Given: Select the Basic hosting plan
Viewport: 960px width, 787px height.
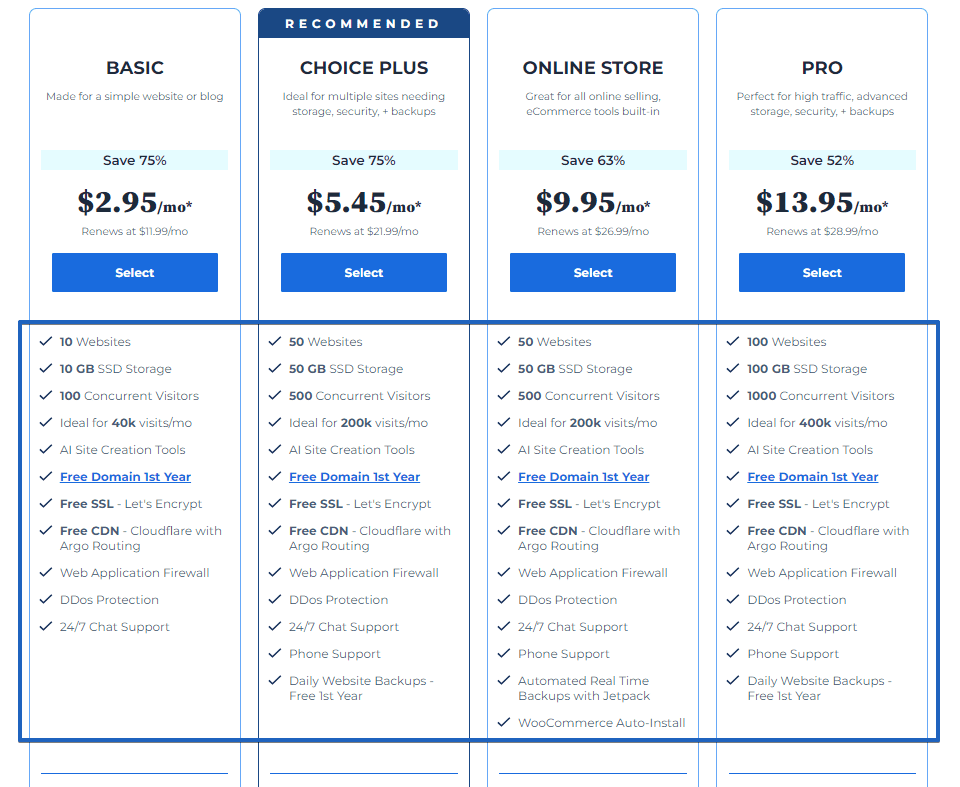Looking at the screenshot, I should click(x=135, y=273).
